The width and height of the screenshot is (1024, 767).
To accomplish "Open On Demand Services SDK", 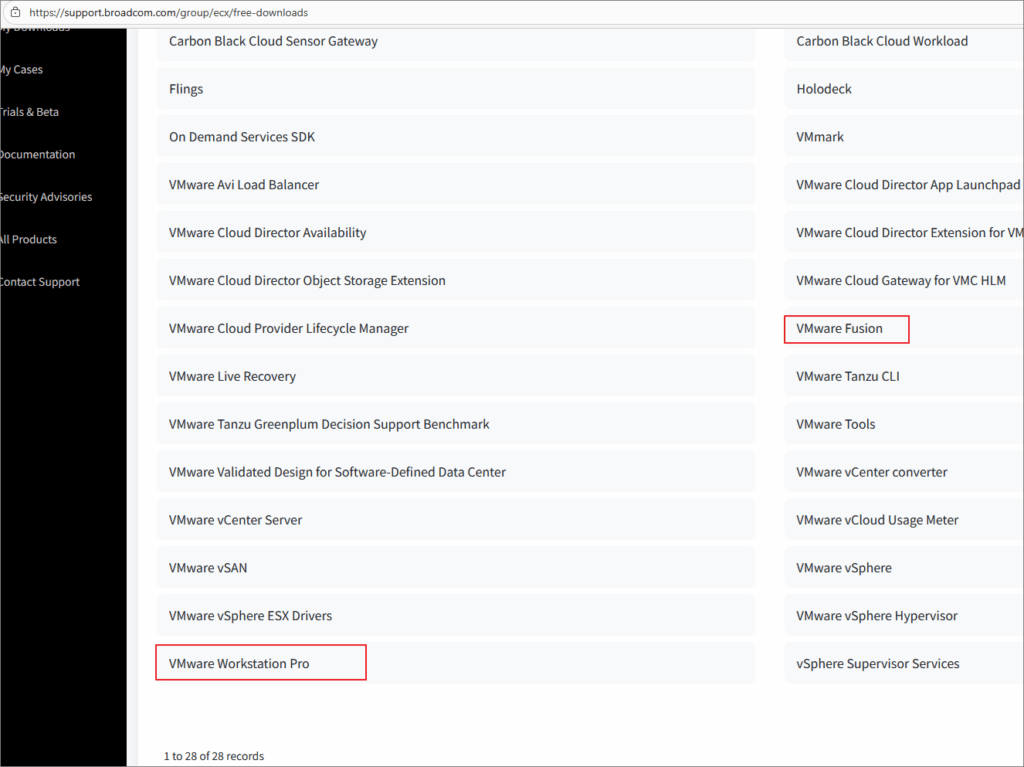I will 242,137.
